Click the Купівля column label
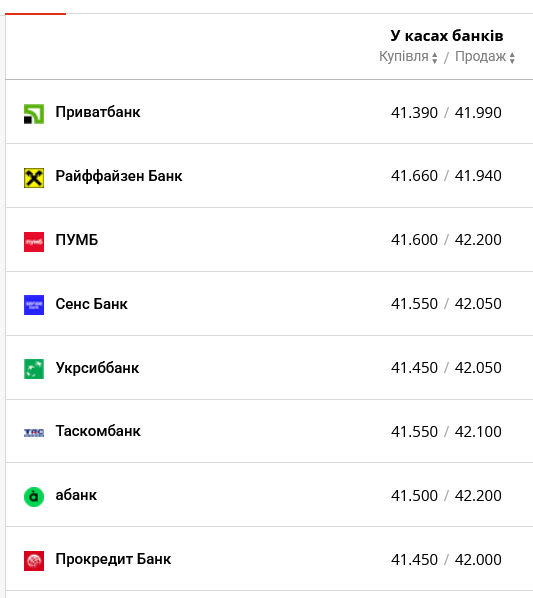Screen dimensions: 533x598 [404, 56]
